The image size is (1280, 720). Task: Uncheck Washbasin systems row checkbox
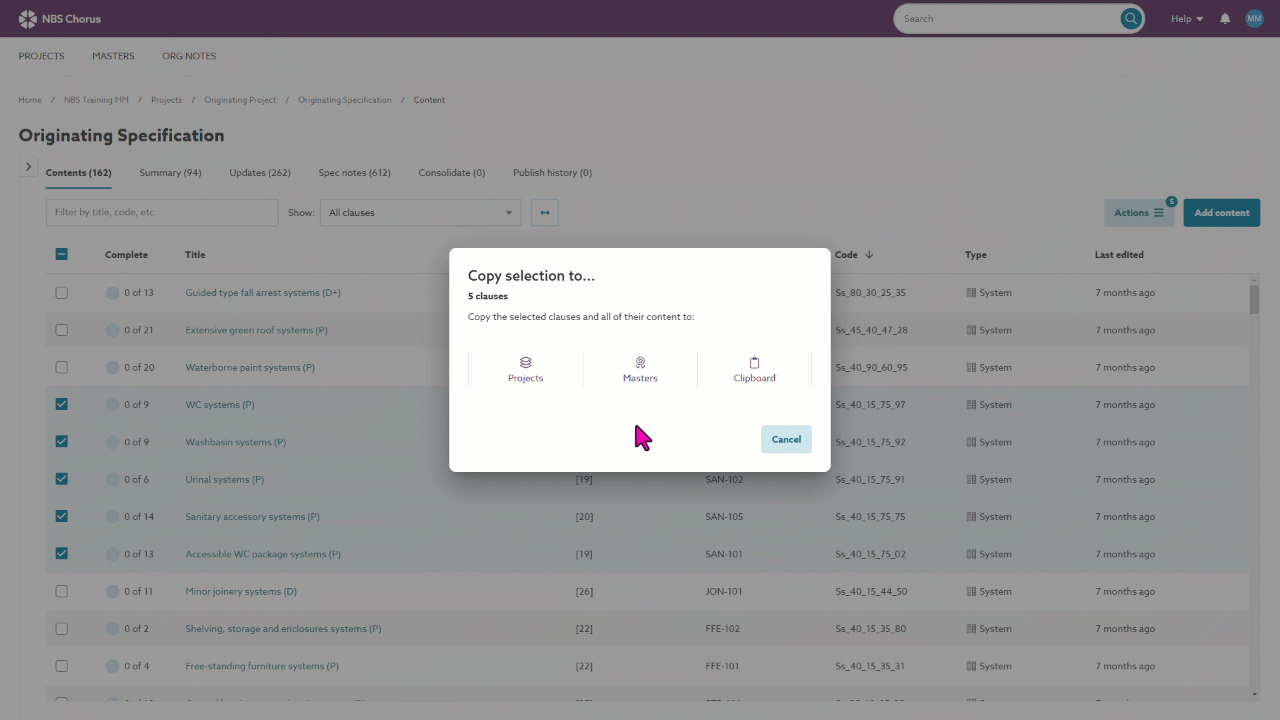61,442
